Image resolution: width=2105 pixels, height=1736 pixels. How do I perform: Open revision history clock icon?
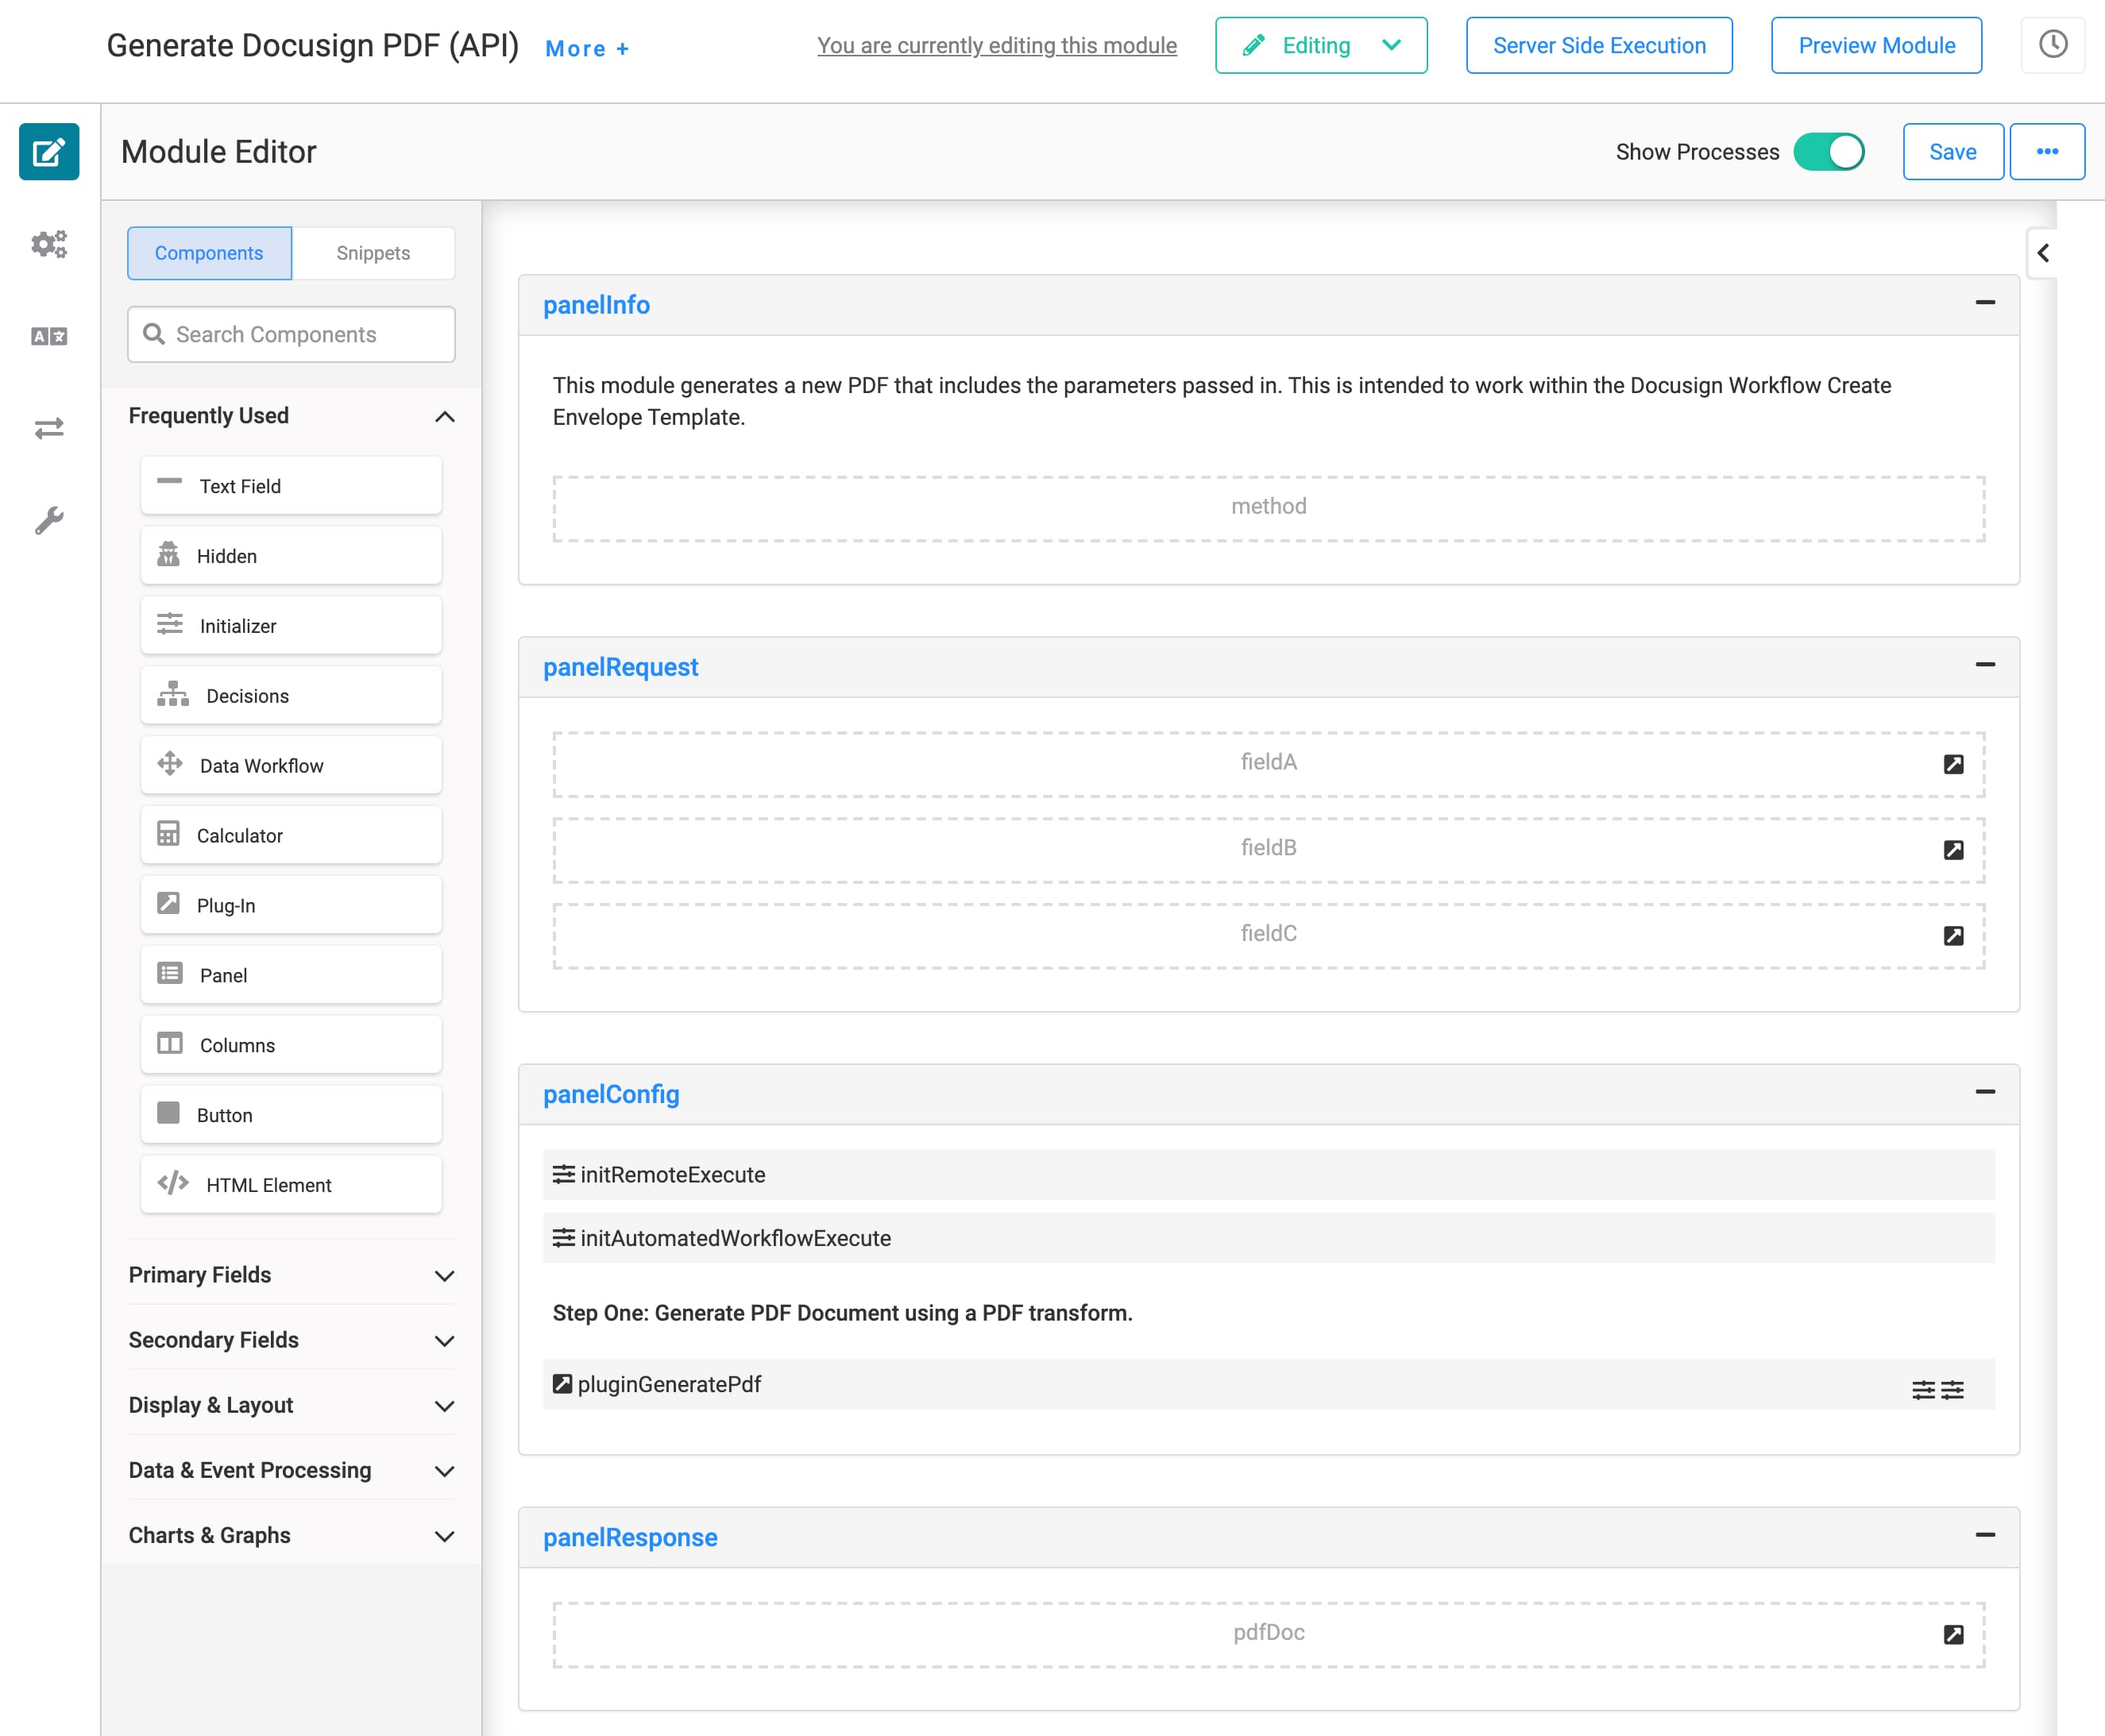[x=2053, y=45]
